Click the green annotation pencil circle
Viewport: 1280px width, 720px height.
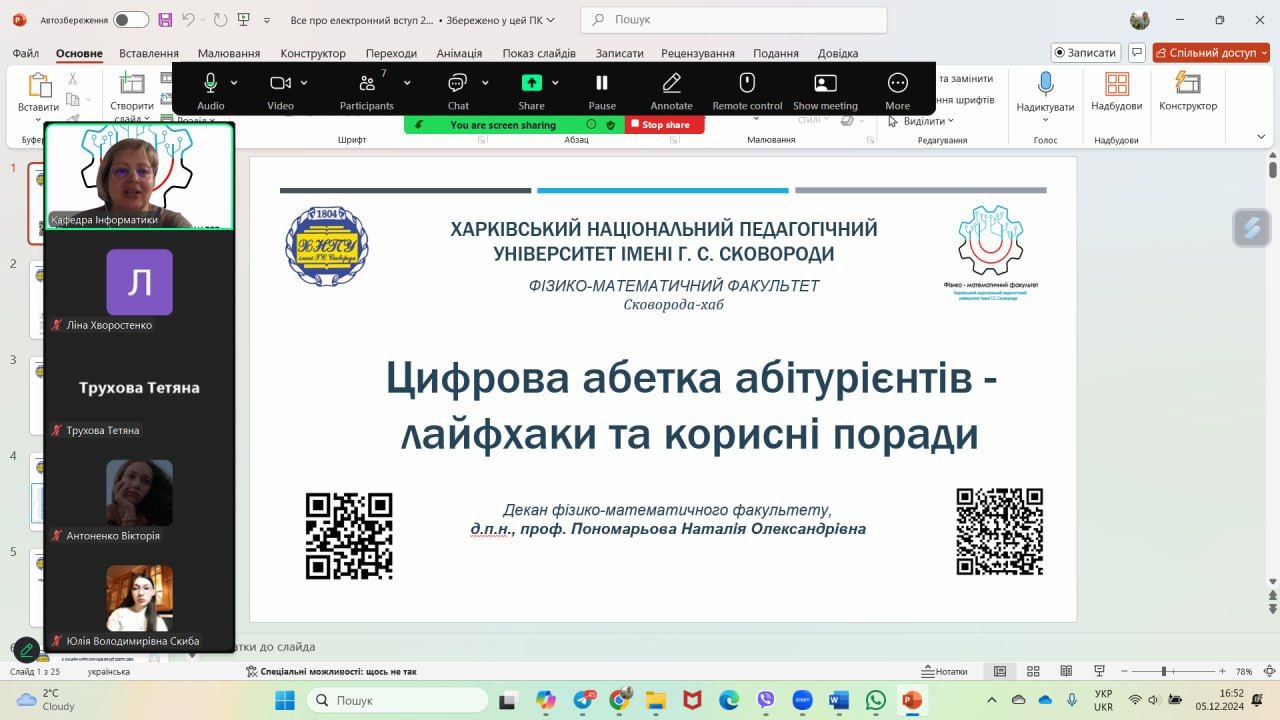coord(27,650)
